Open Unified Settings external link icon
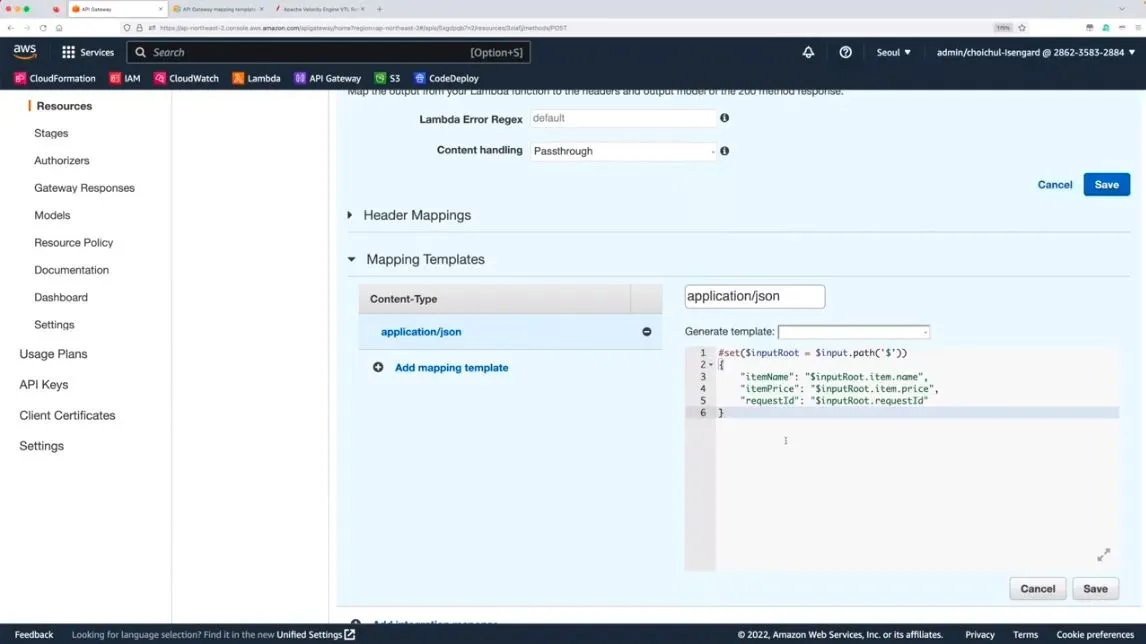The image size is (1146, 644). [x=350, y=634]
